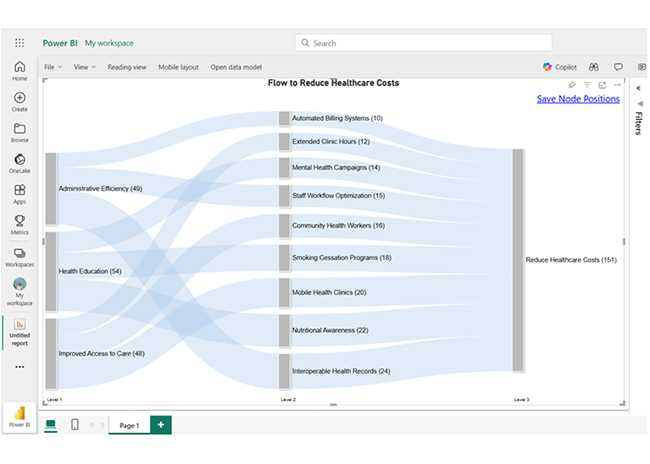This screenshot has width=650, height=464.
Task: Enter focus mode on the chart
Action: [602, 85]
